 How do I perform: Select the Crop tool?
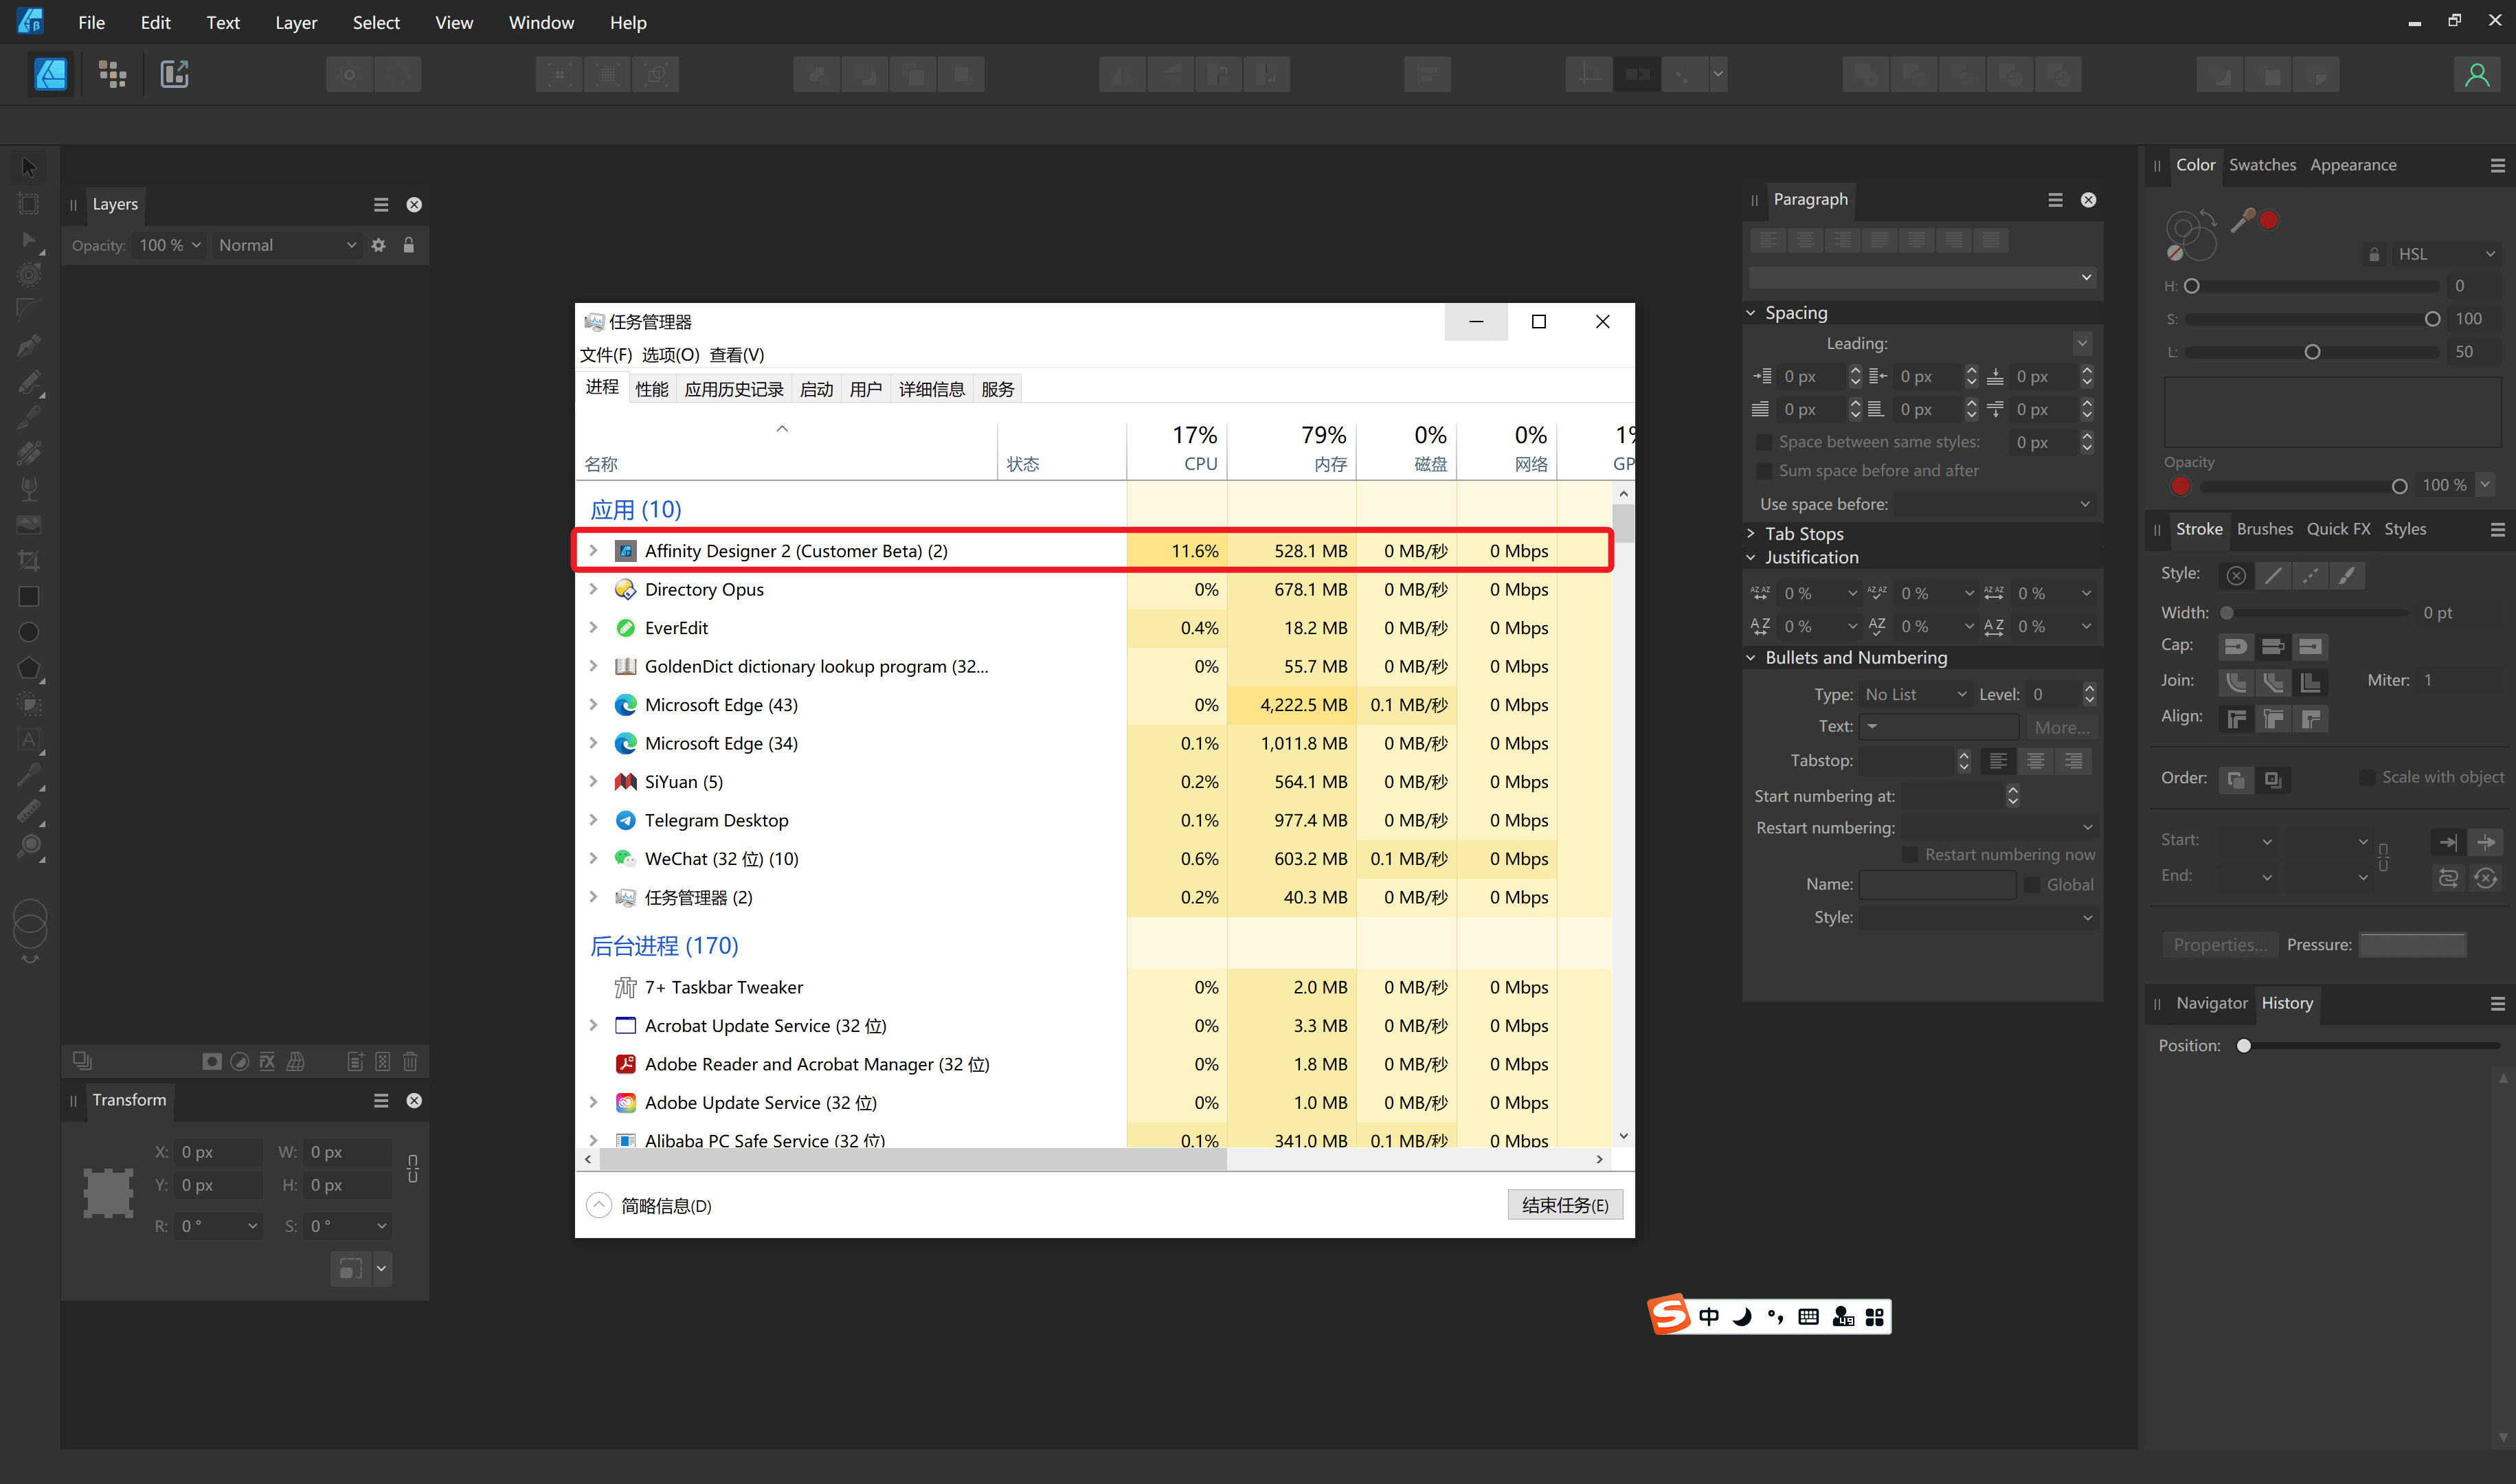coord(29,560)
